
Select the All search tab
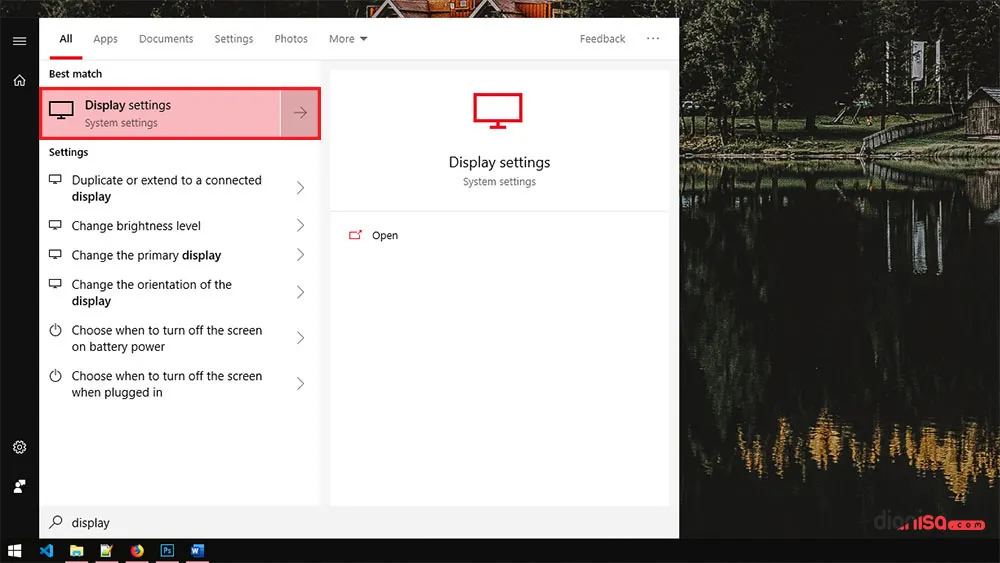point(66,39)
